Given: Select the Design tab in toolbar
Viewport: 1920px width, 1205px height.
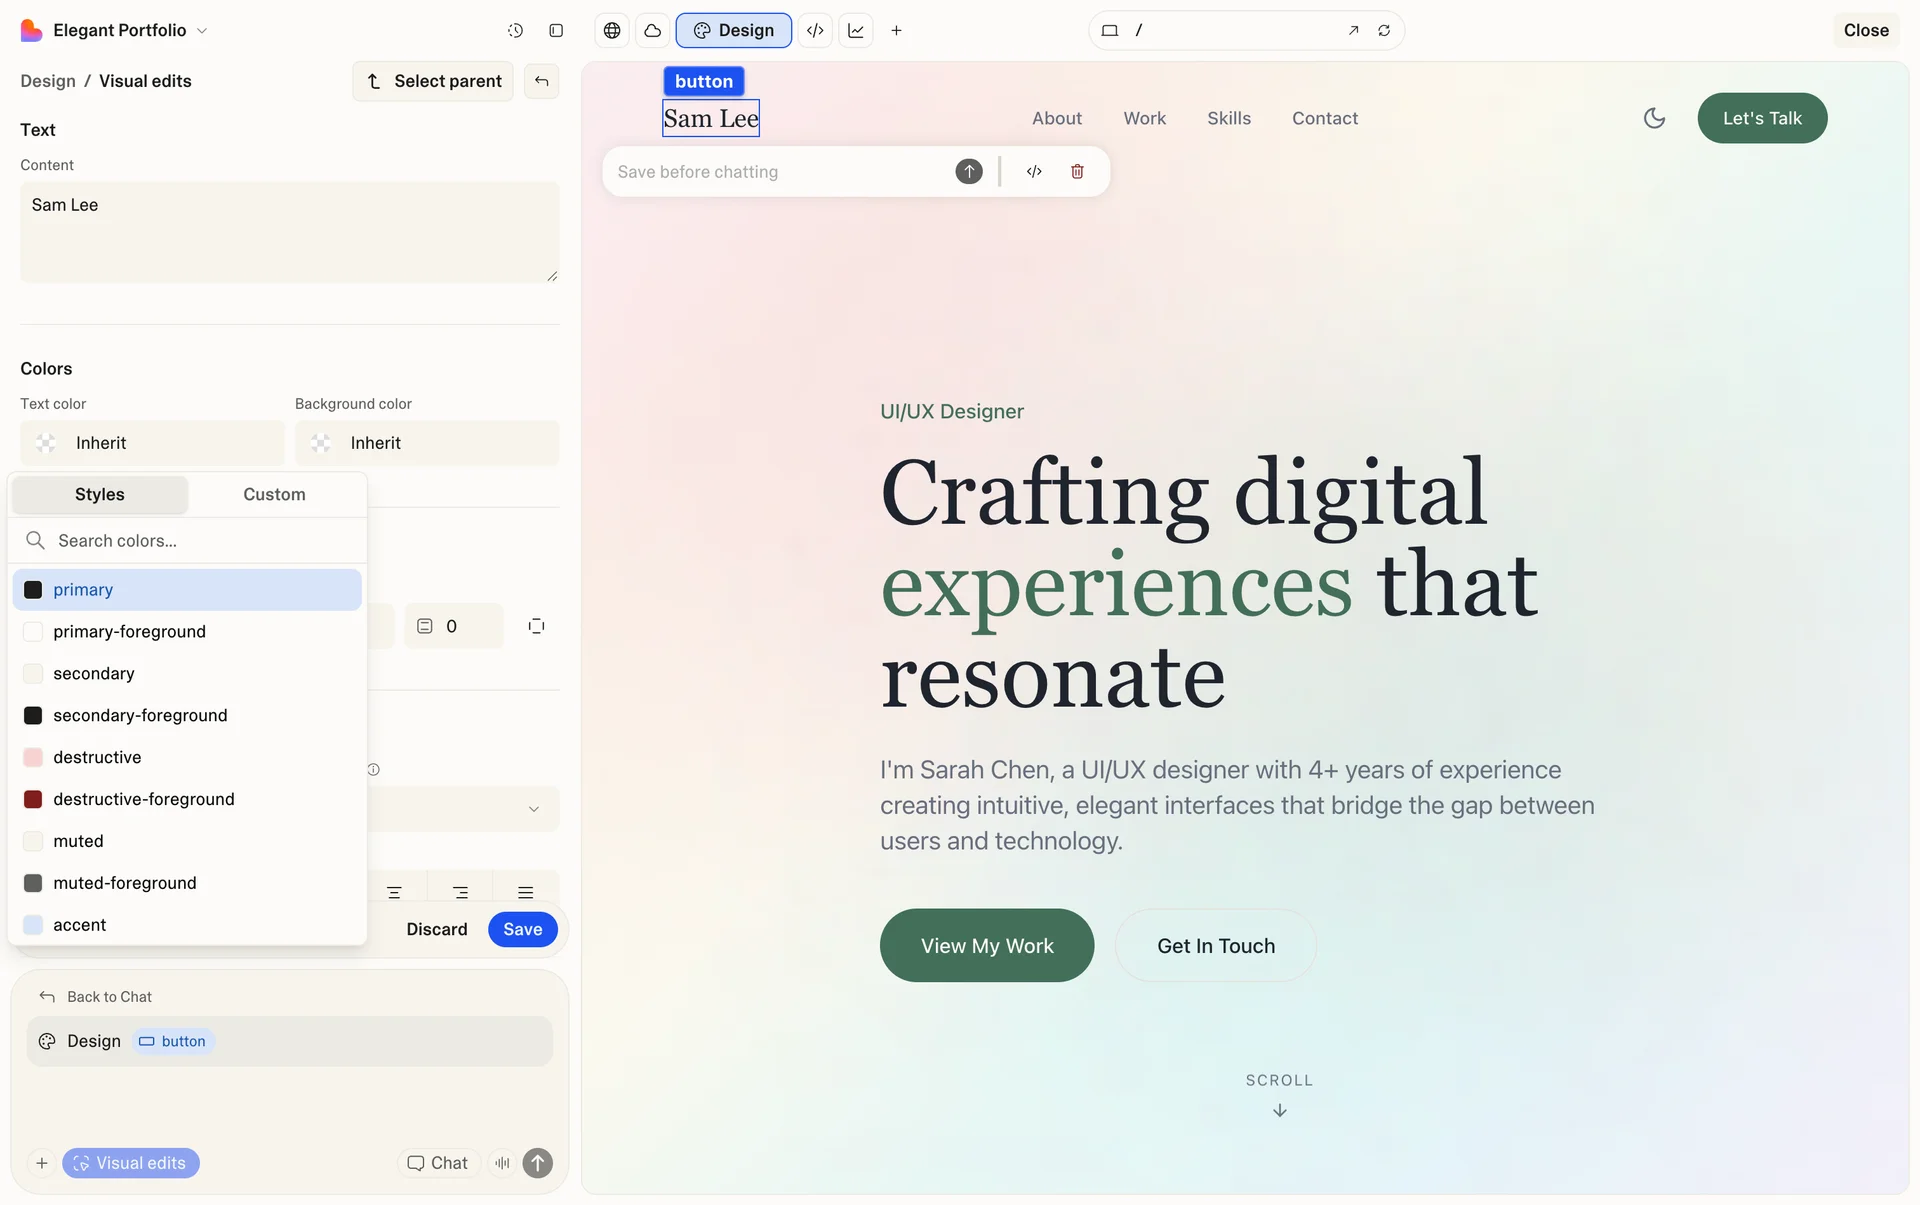Looking at the screenshot, I should click(x=734, y=30).
